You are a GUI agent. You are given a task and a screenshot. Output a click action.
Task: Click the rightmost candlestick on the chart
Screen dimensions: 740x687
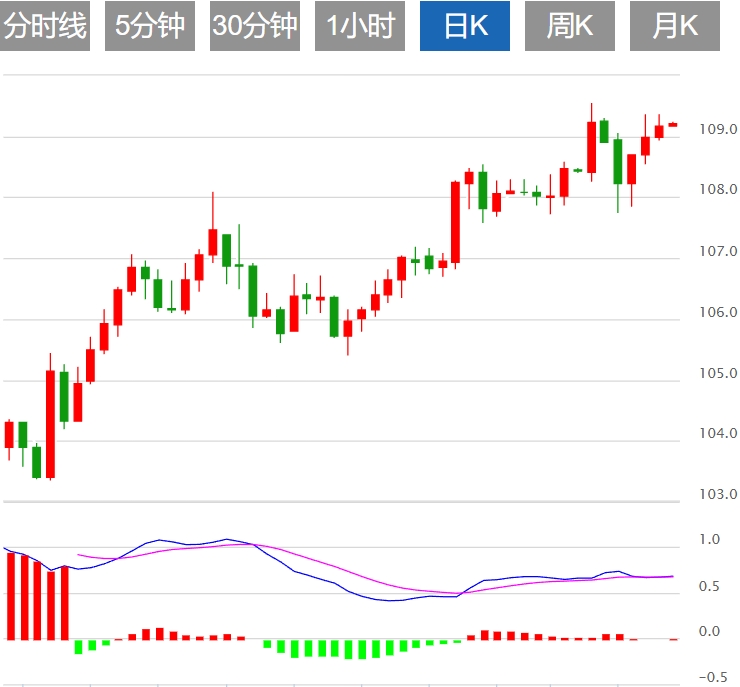[x=673, y=124]
